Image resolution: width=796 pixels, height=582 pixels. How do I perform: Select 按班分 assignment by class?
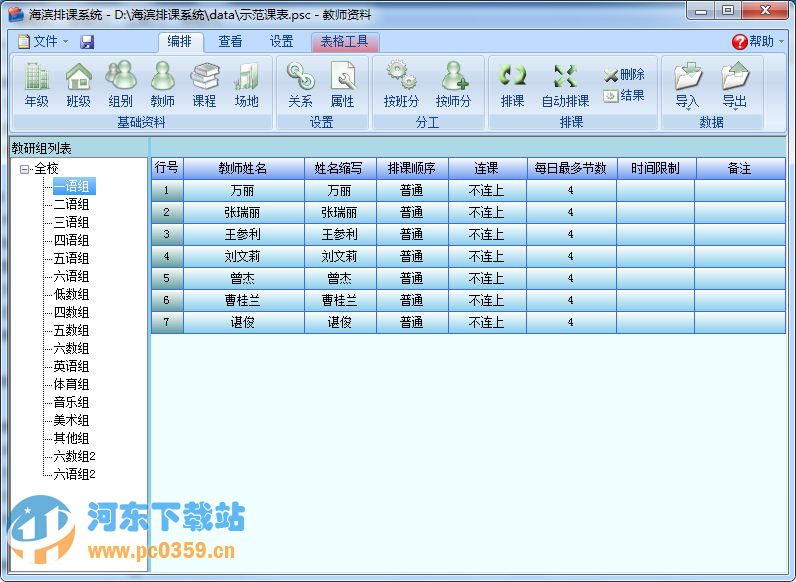401,85
